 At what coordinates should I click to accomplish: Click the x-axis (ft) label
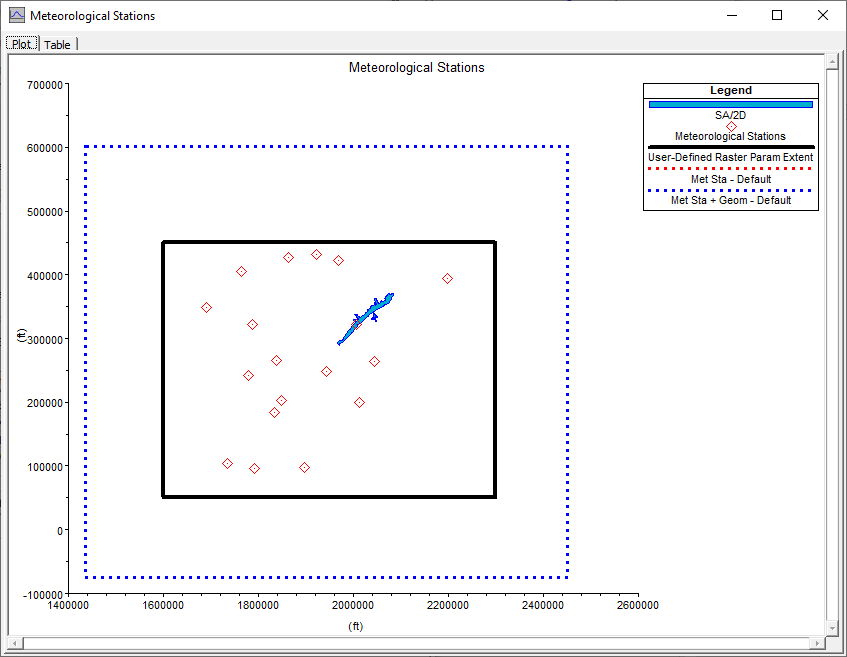coord(354,625)
